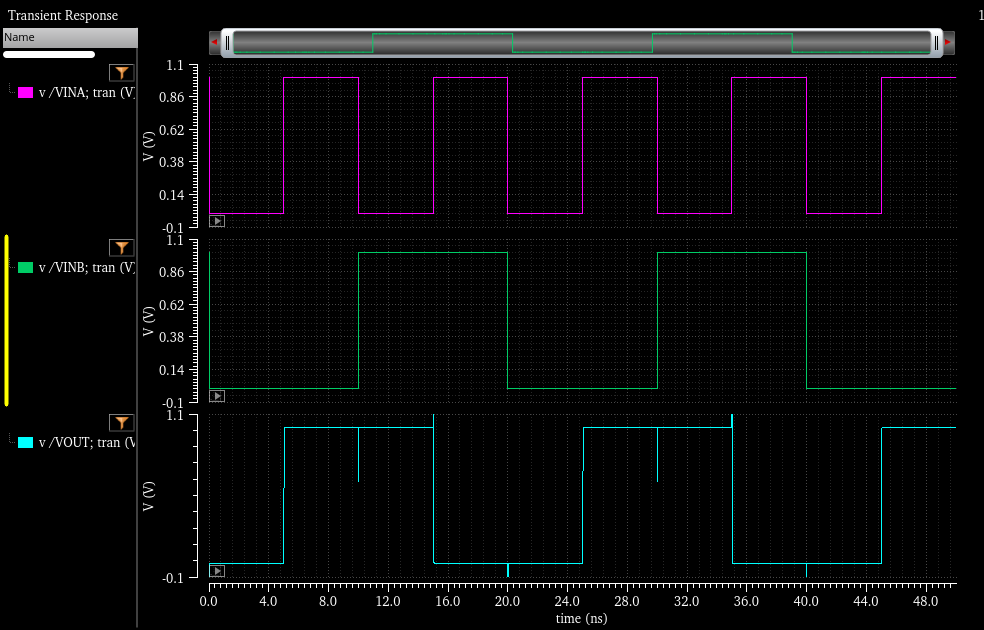Click the filter icon above the VINA trace
Image resolution: width=984 pixels, height=630 pixels.
tap(122, 72)
